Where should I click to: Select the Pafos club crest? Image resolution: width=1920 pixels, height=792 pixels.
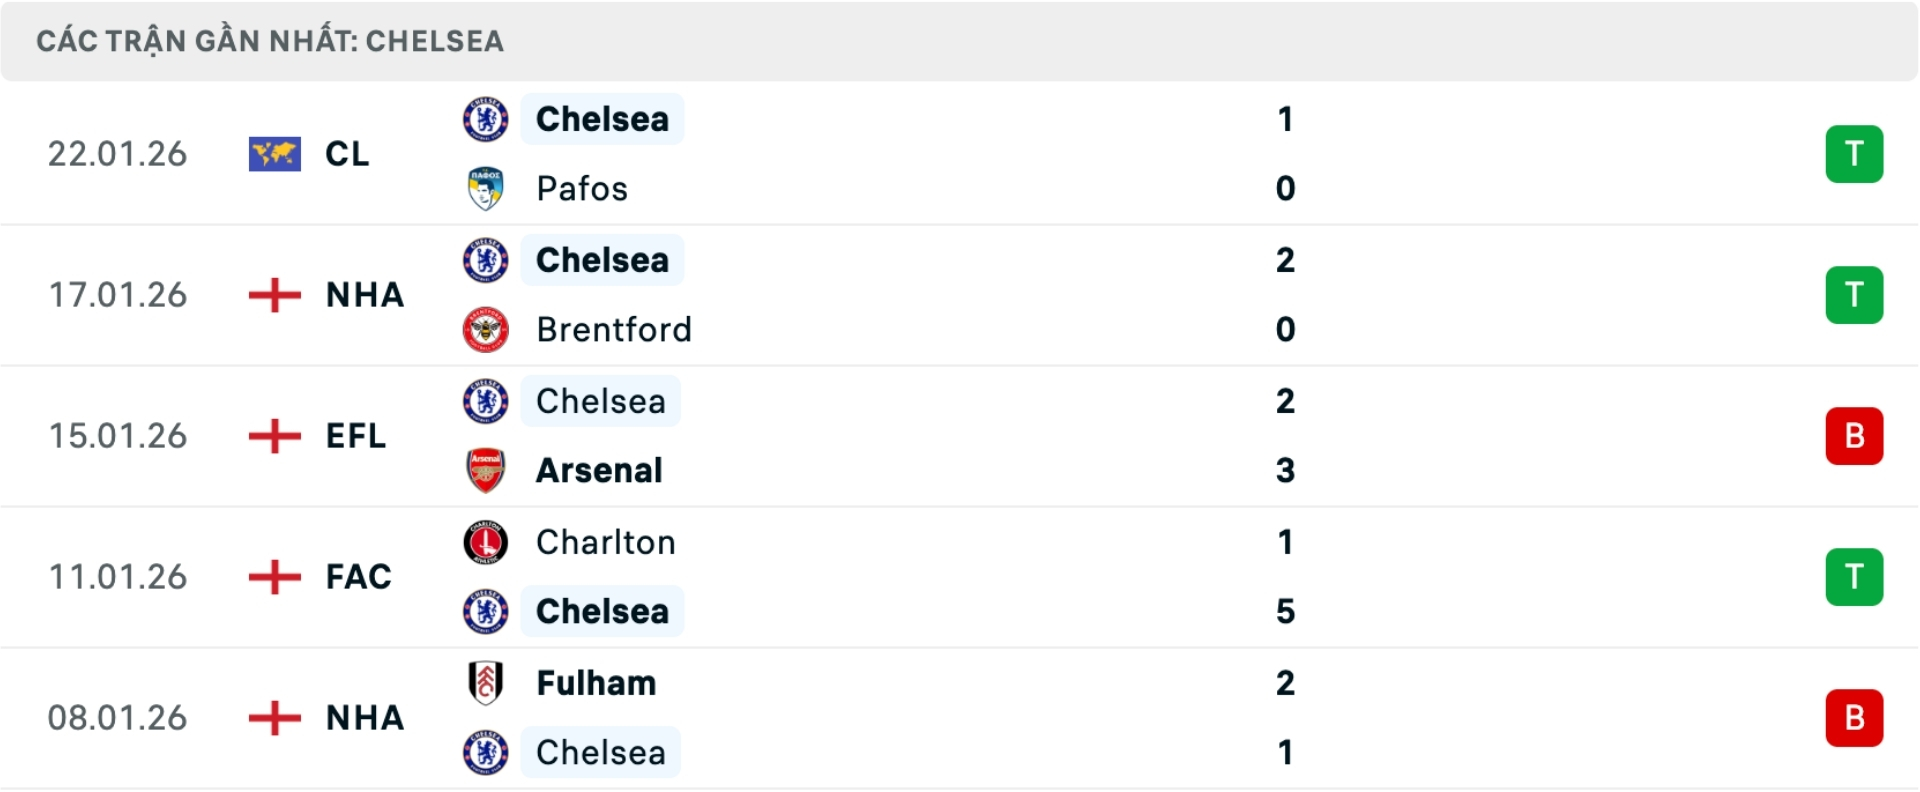click(x=486, y=189)
